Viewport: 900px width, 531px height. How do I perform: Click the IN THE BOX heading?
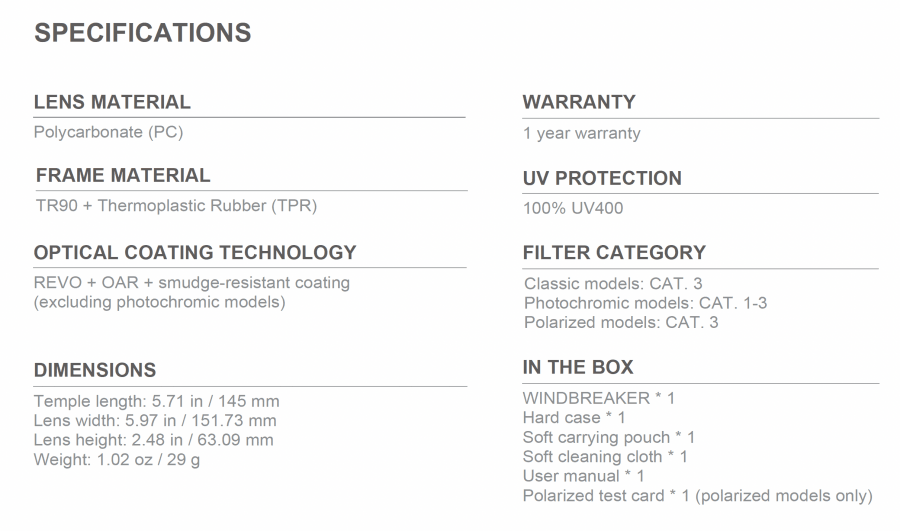click(x=578, y=367)
